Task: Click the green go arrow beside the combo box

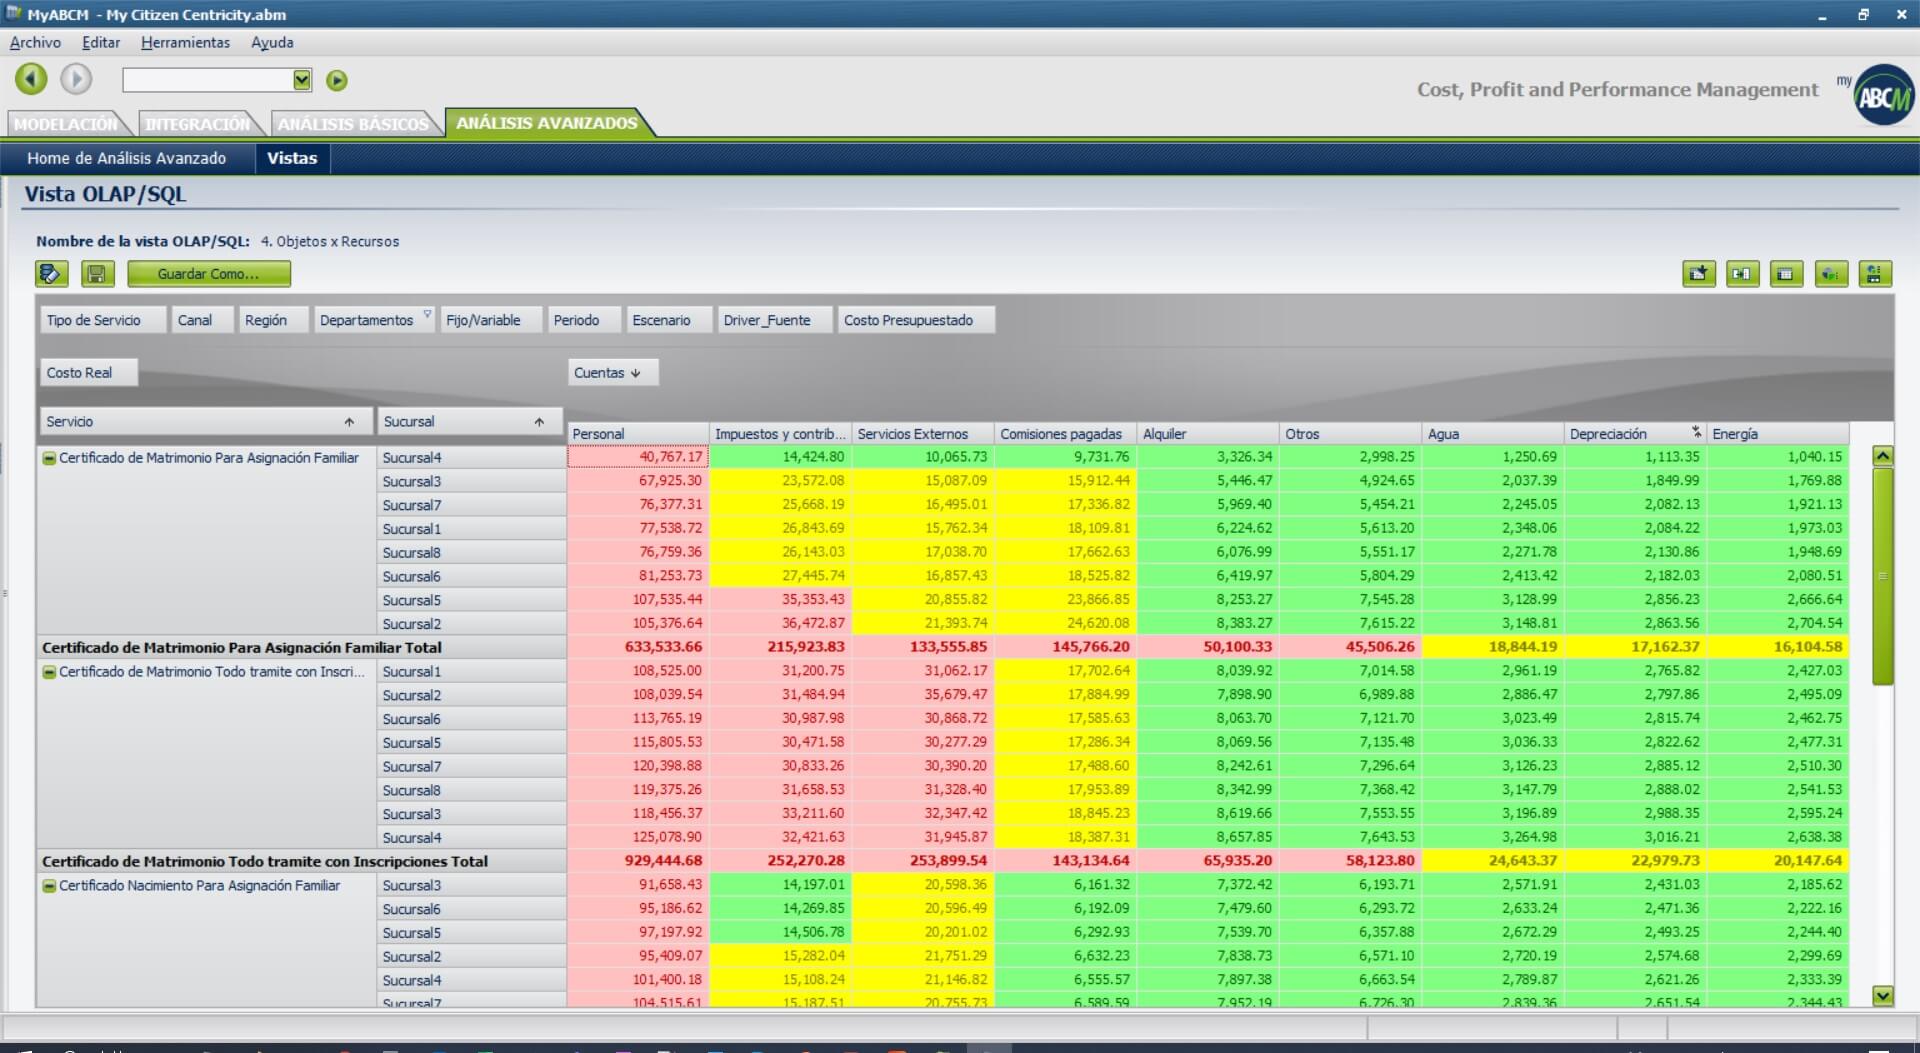Action: click(337, 80)
